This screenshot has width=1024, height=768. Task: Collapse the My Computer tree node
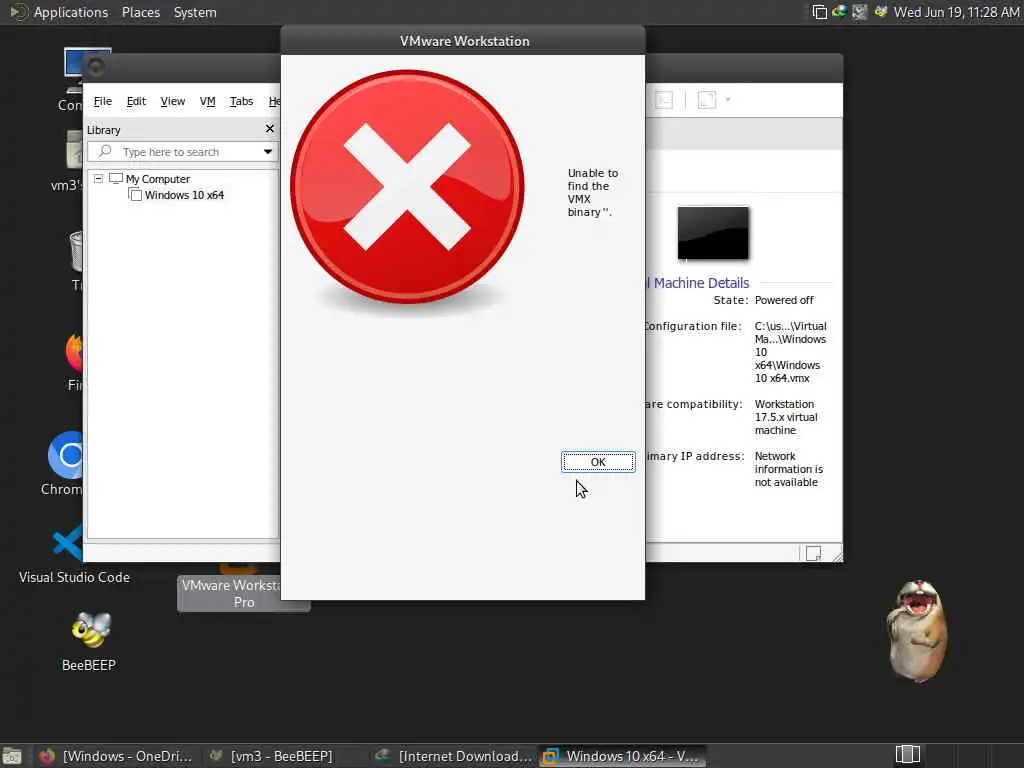coord(98,178)
